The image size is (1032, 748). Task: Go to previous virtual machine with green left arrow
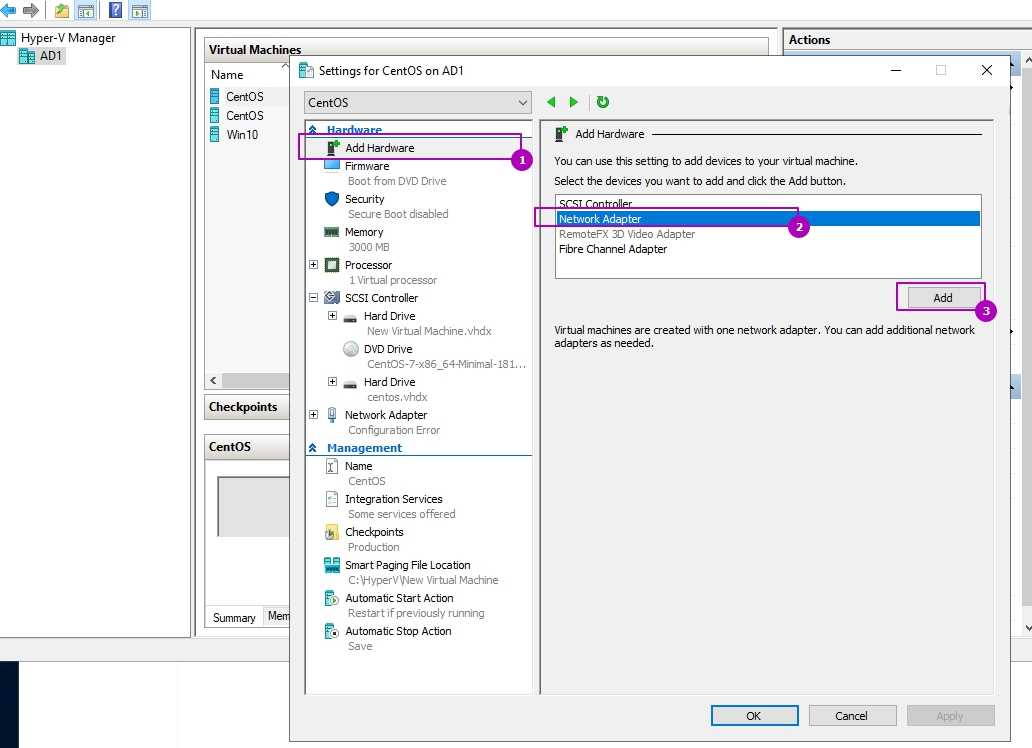tap(551, 102)
